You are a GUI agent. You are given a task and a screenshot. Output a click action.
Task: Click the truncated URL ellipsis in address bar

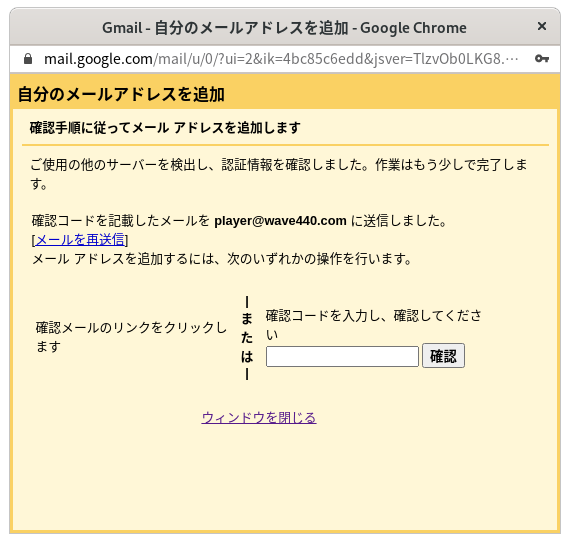pos(512,59)
